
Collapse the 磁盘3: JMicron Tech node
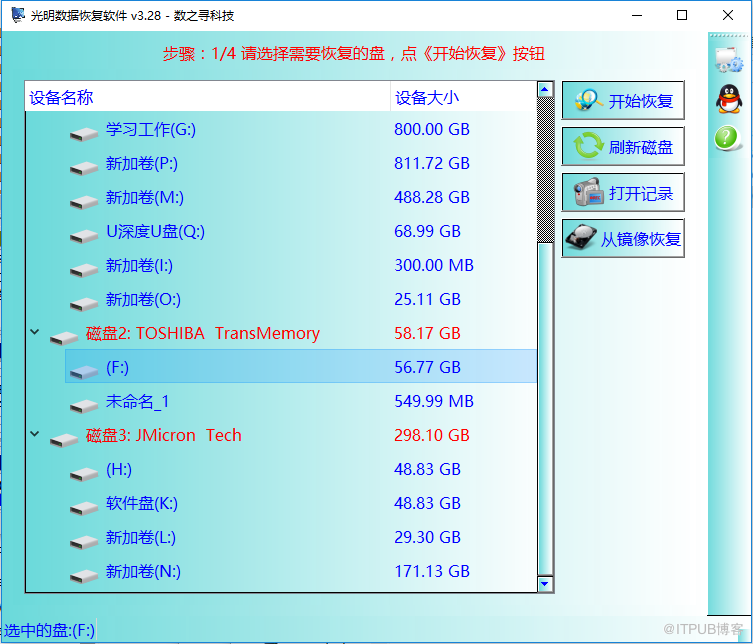click(35, 434)
